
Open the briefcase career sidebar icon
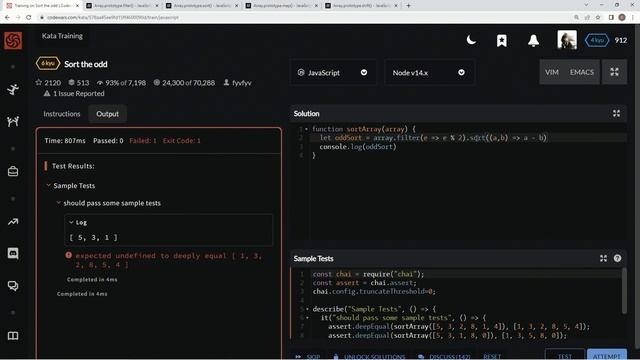pyautogui.click(x=13, y=171)
